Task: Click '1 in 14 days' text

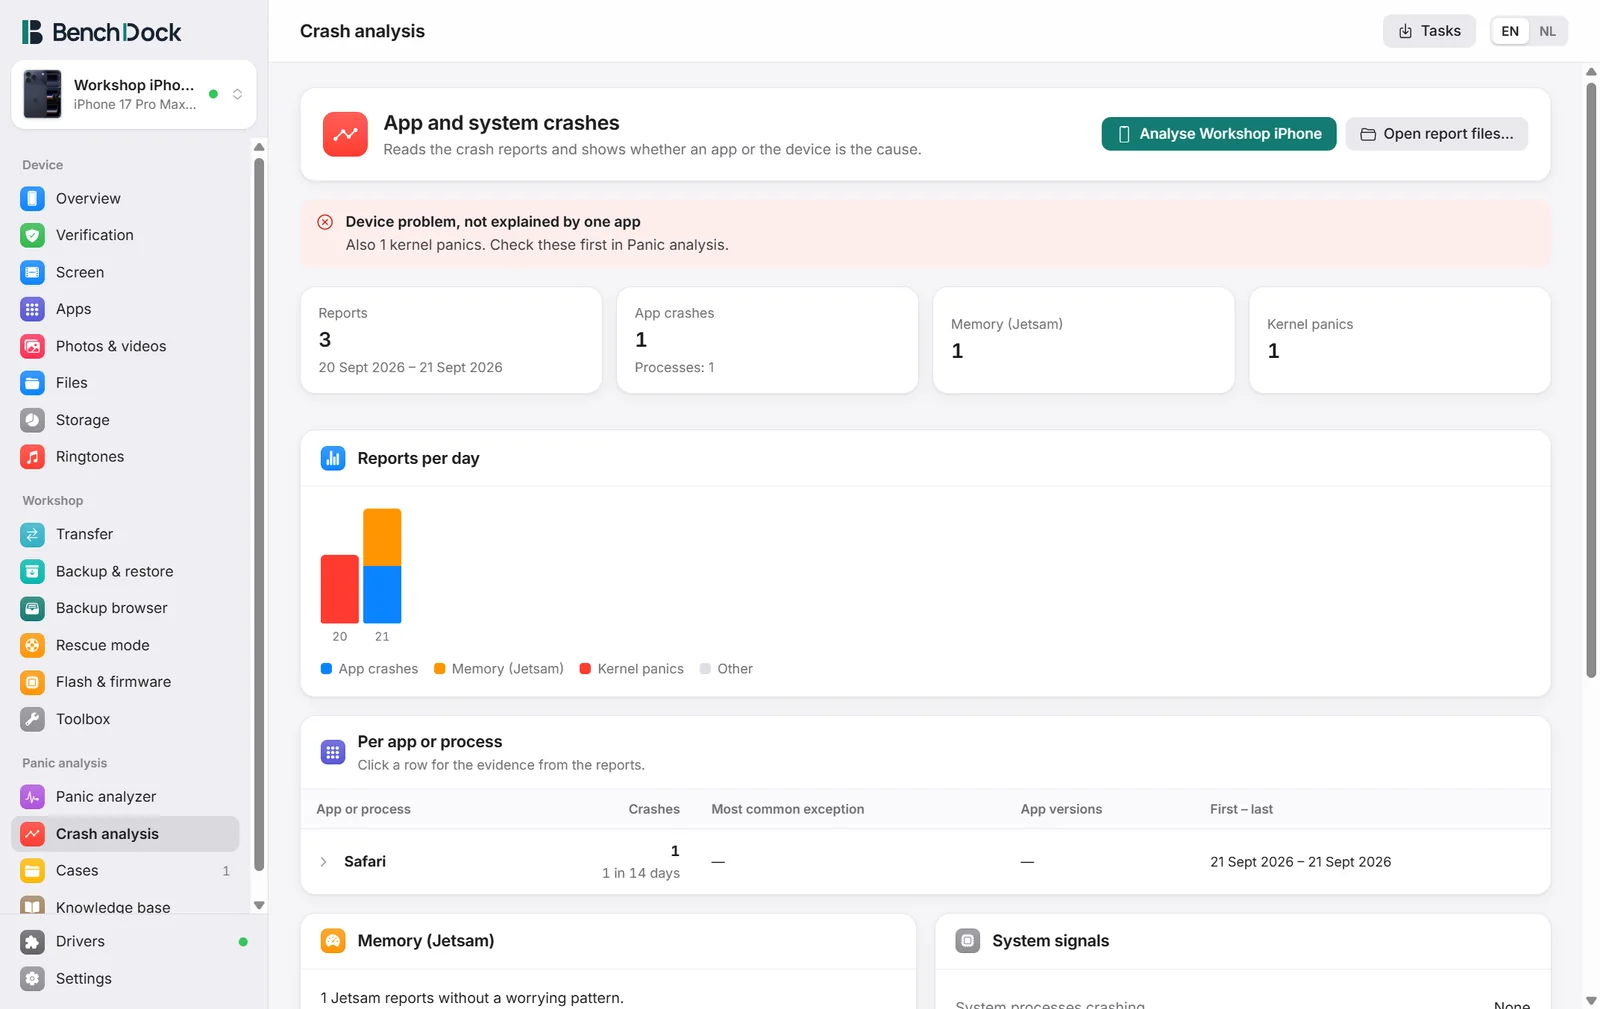Action: [641, 873]
